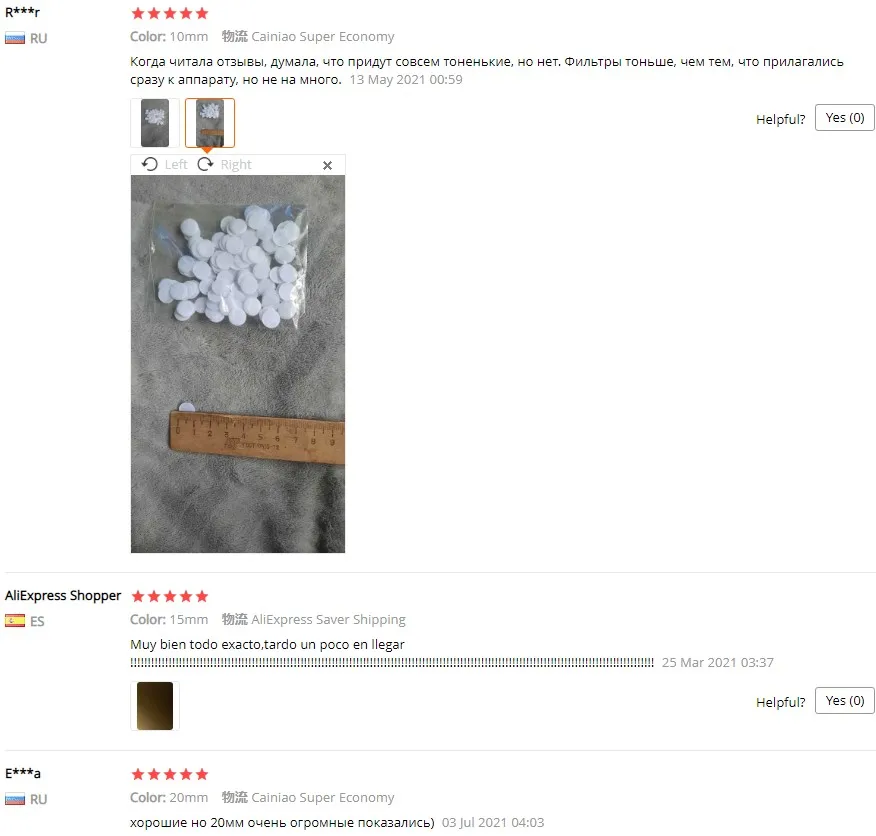The image size is (876, 836).
Task: Click five-star rating on R***r's review
Action: (170, 13)
